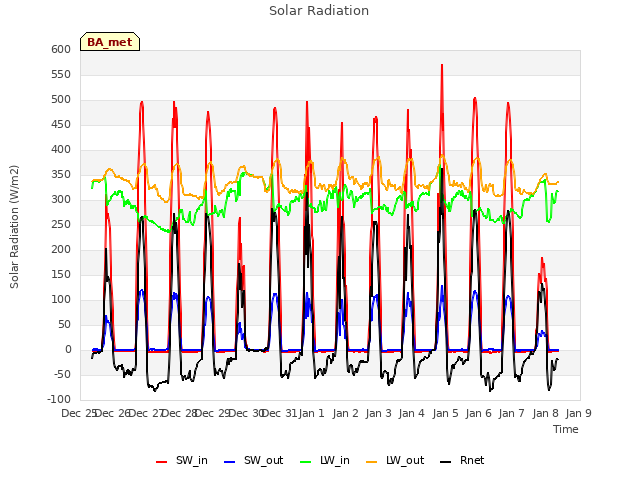Image resolution: width=640 pixels, height=480 pixels.
Task: Click the 600 y-axis tick label
Action: click(61, 49)
